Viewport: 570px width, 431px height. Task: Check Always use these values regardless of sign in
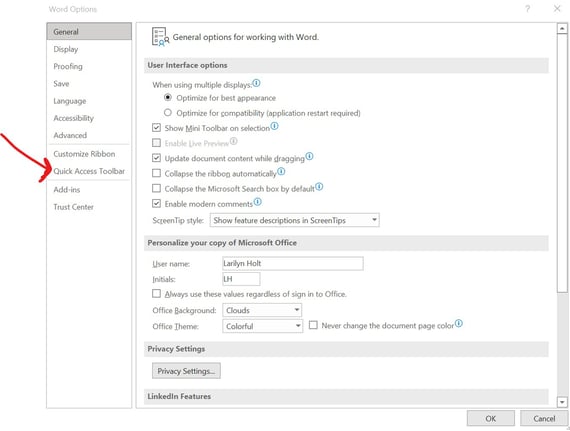point(156,293)
